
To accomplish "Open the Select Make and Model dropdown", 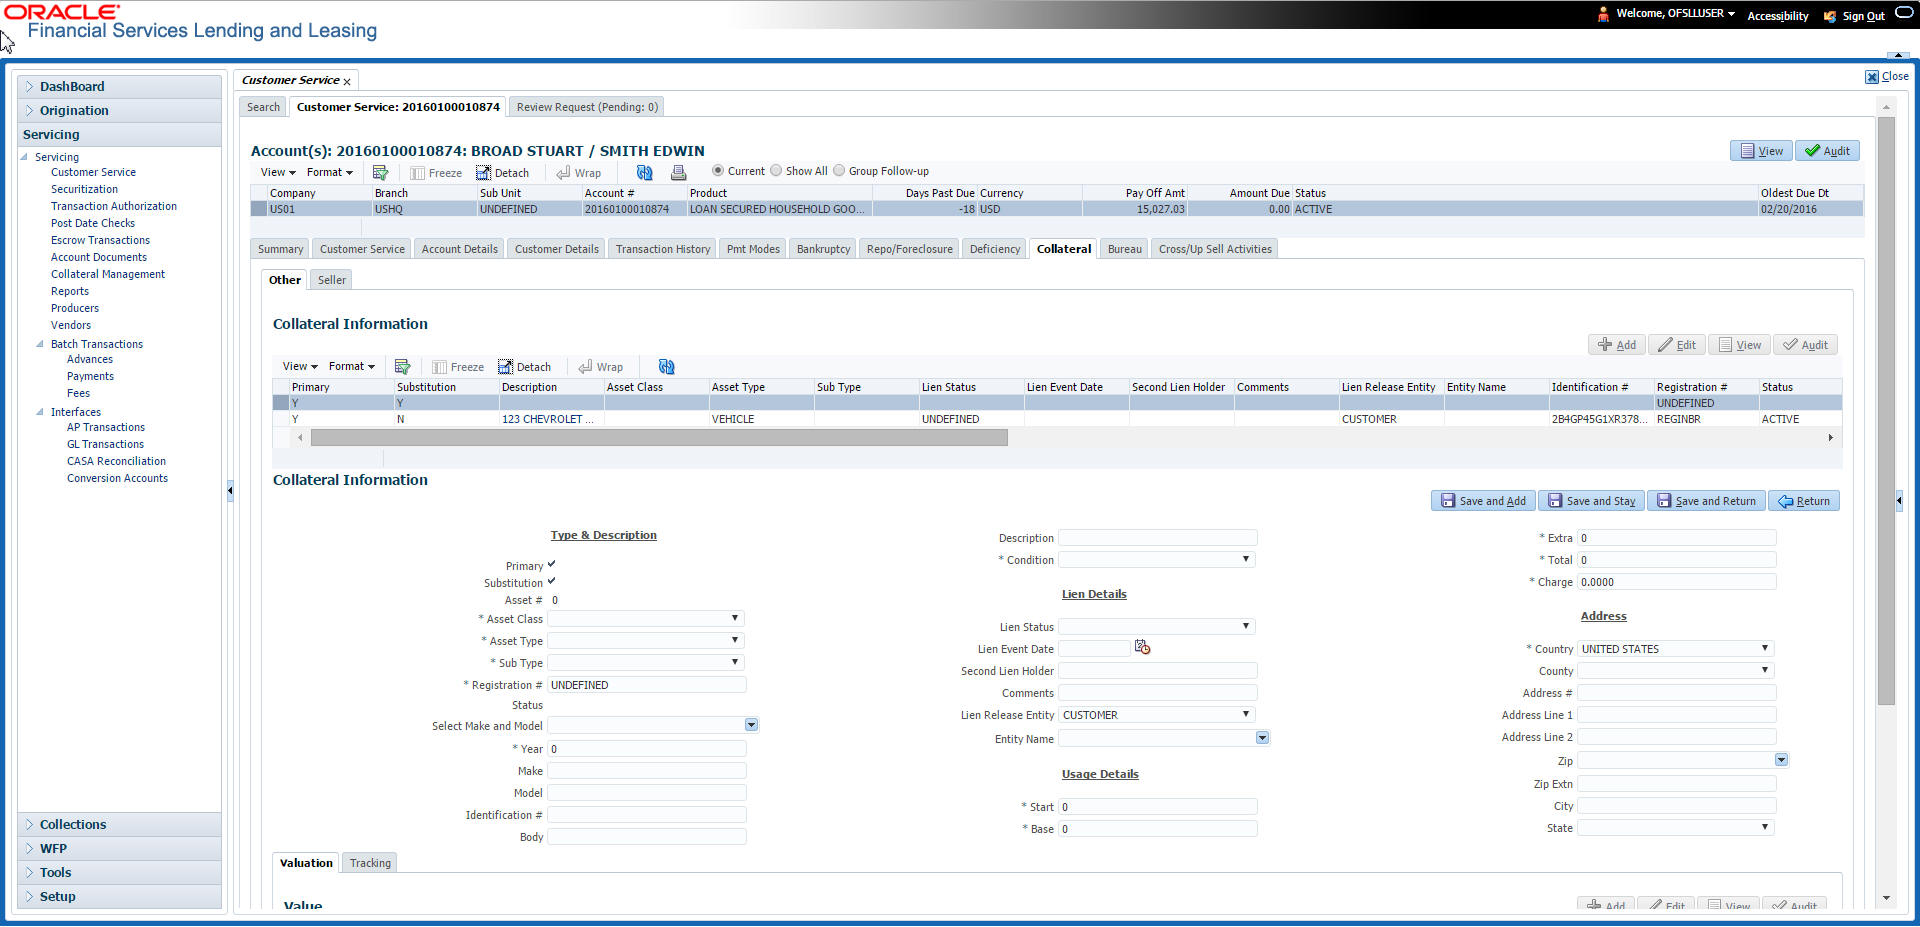I will point(751,725).
